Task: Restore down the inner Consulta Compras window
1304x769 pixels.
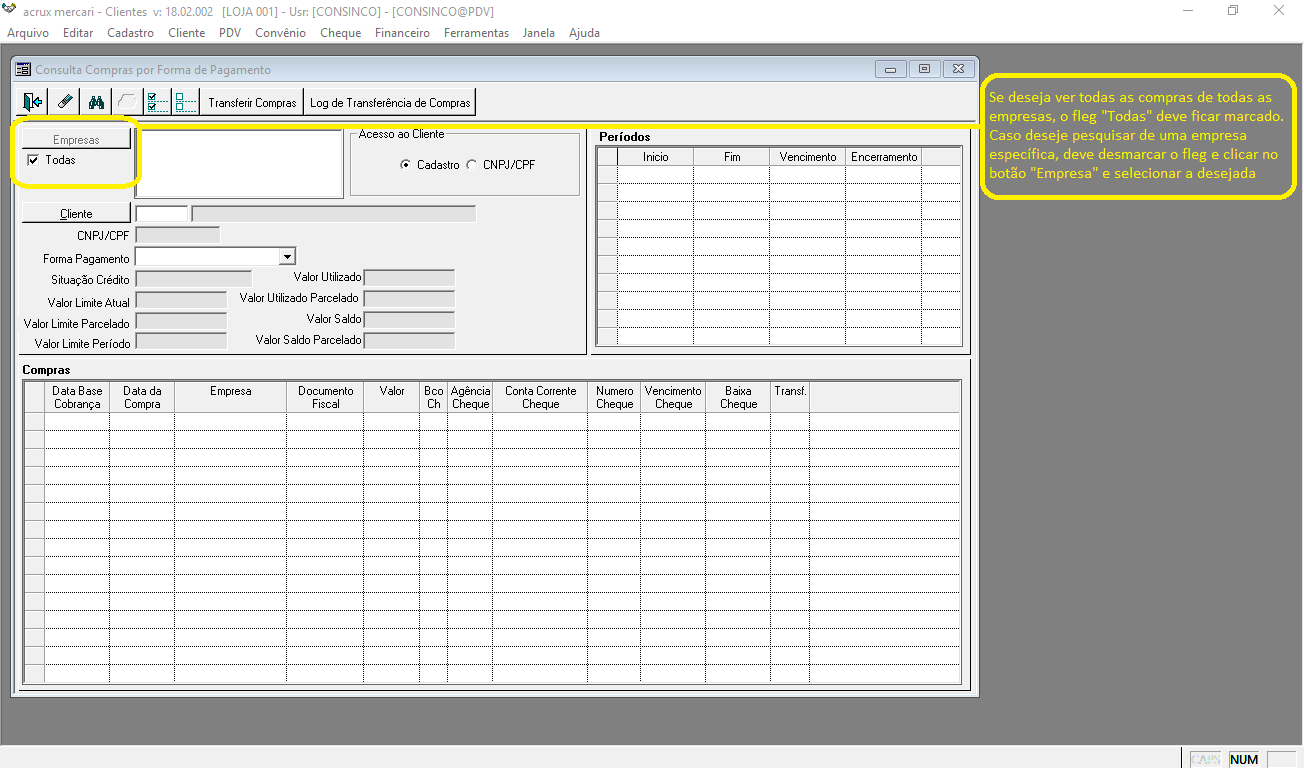Action: point(925,69)
